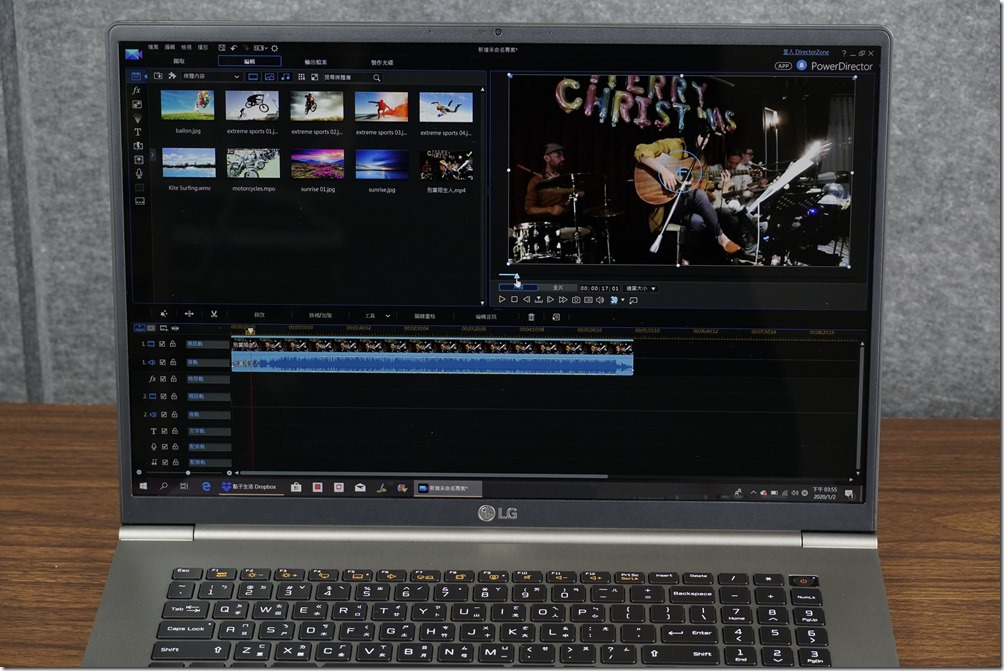
Task: Select the Kite Surfing.wmv thumbnail
Action: (189, 163)
